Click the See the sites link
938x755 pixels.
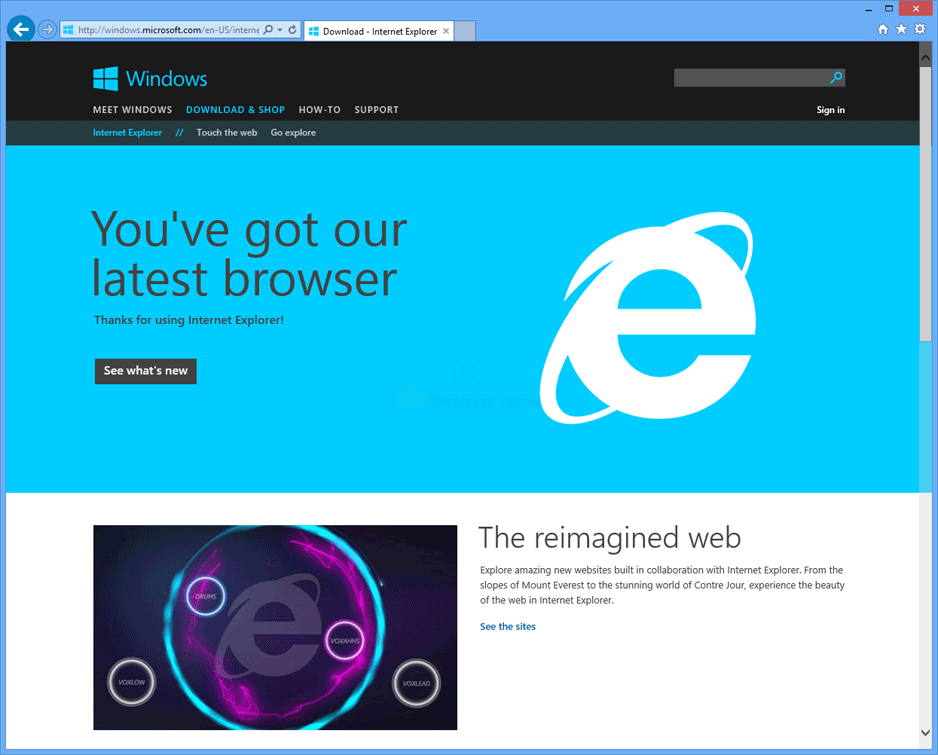pyautogui.click(x=508, y=626)
